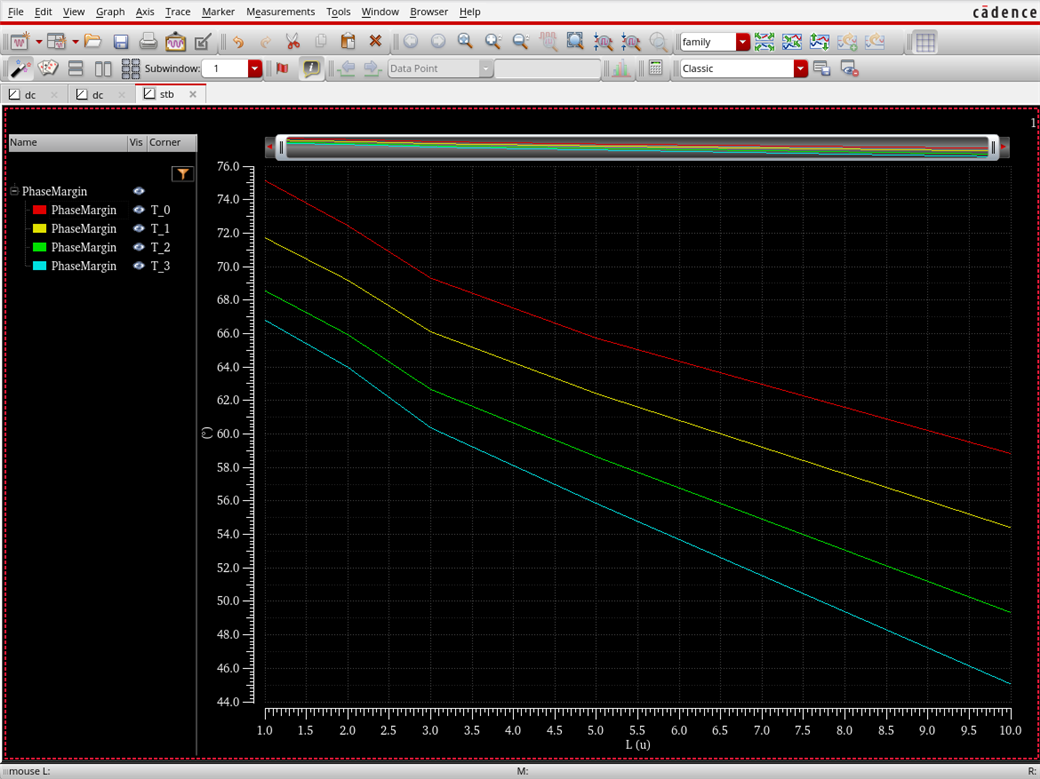
Task: Click the print icon
Action: [148, 42]
